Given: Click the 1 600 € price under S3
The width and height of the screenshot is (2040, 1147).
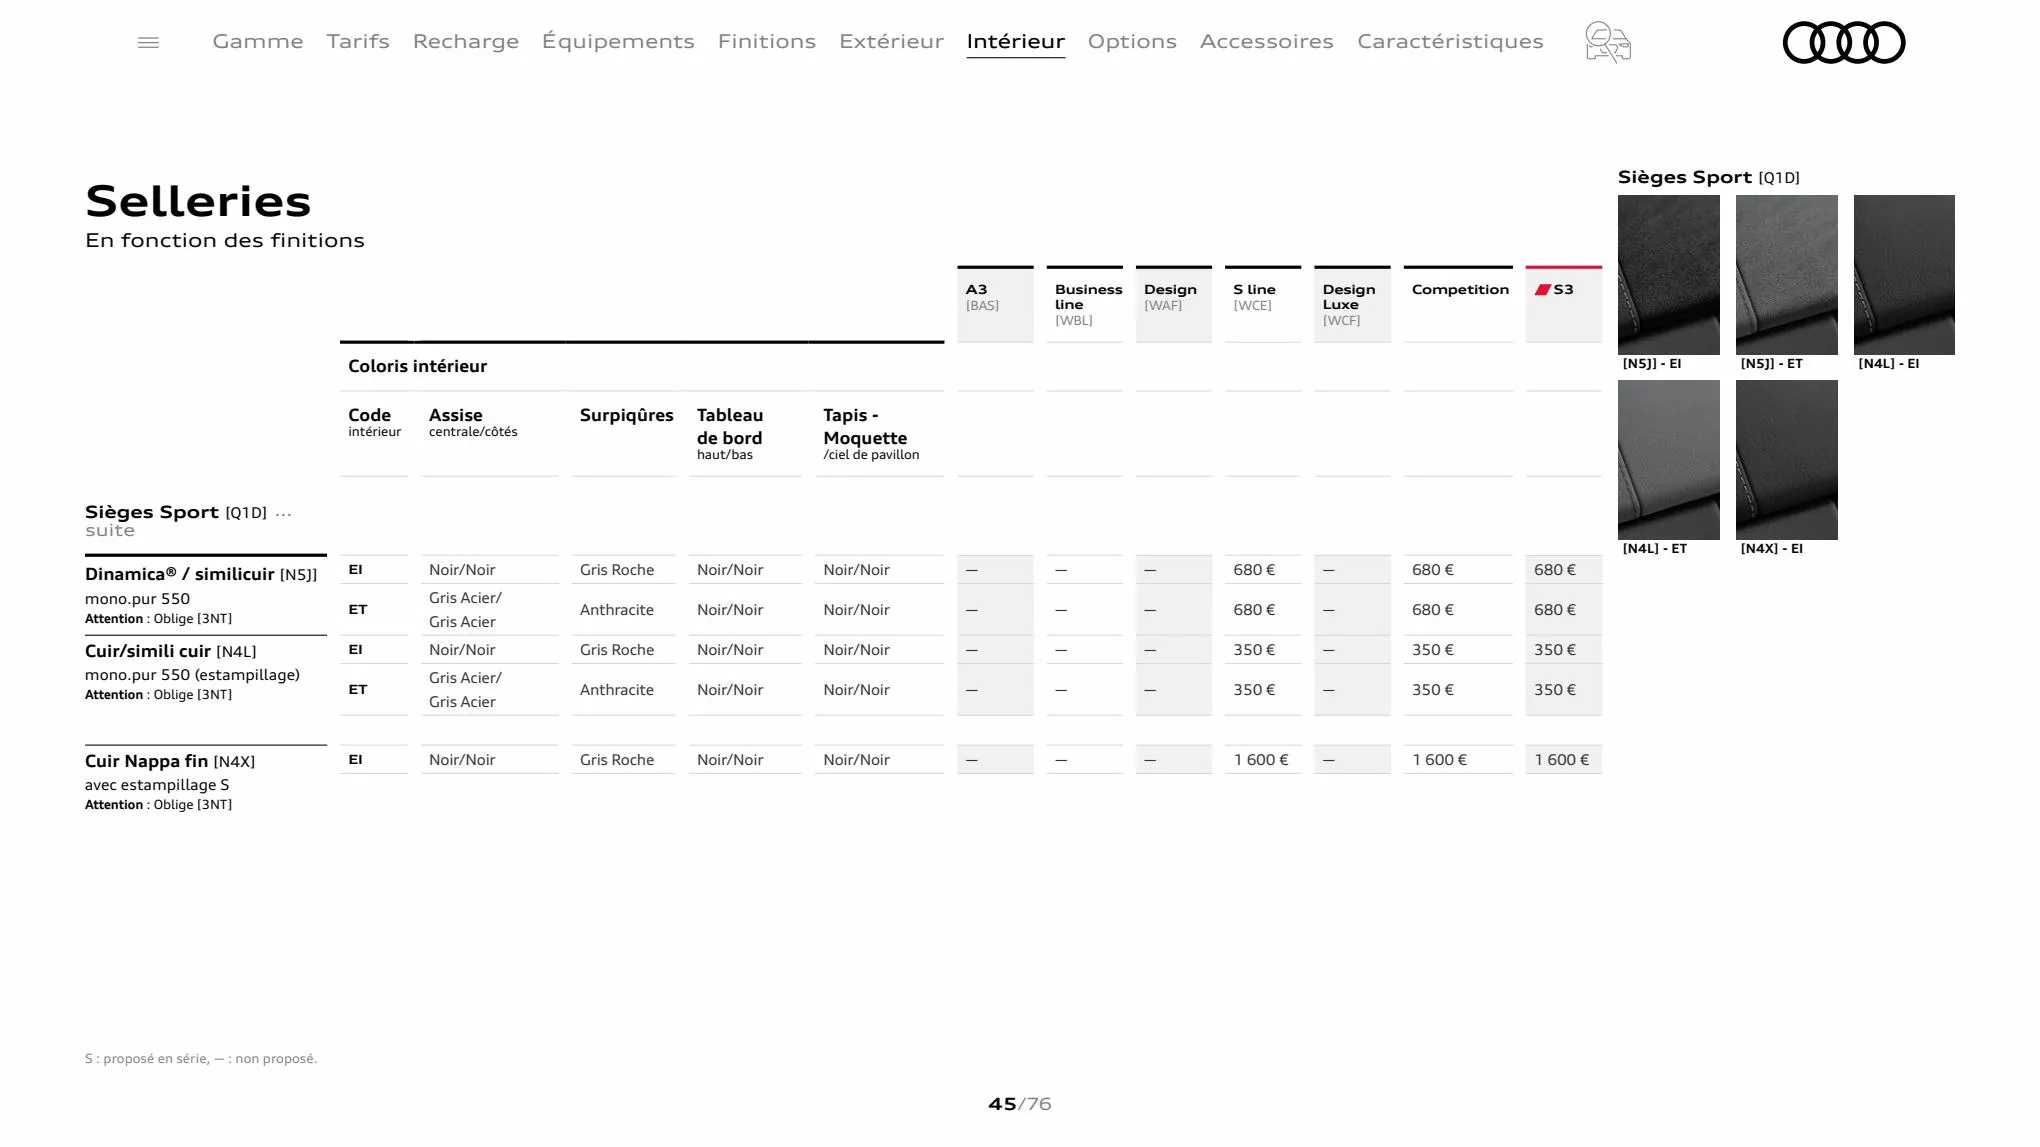Looking at the screenshot, I should point(1562,760).
